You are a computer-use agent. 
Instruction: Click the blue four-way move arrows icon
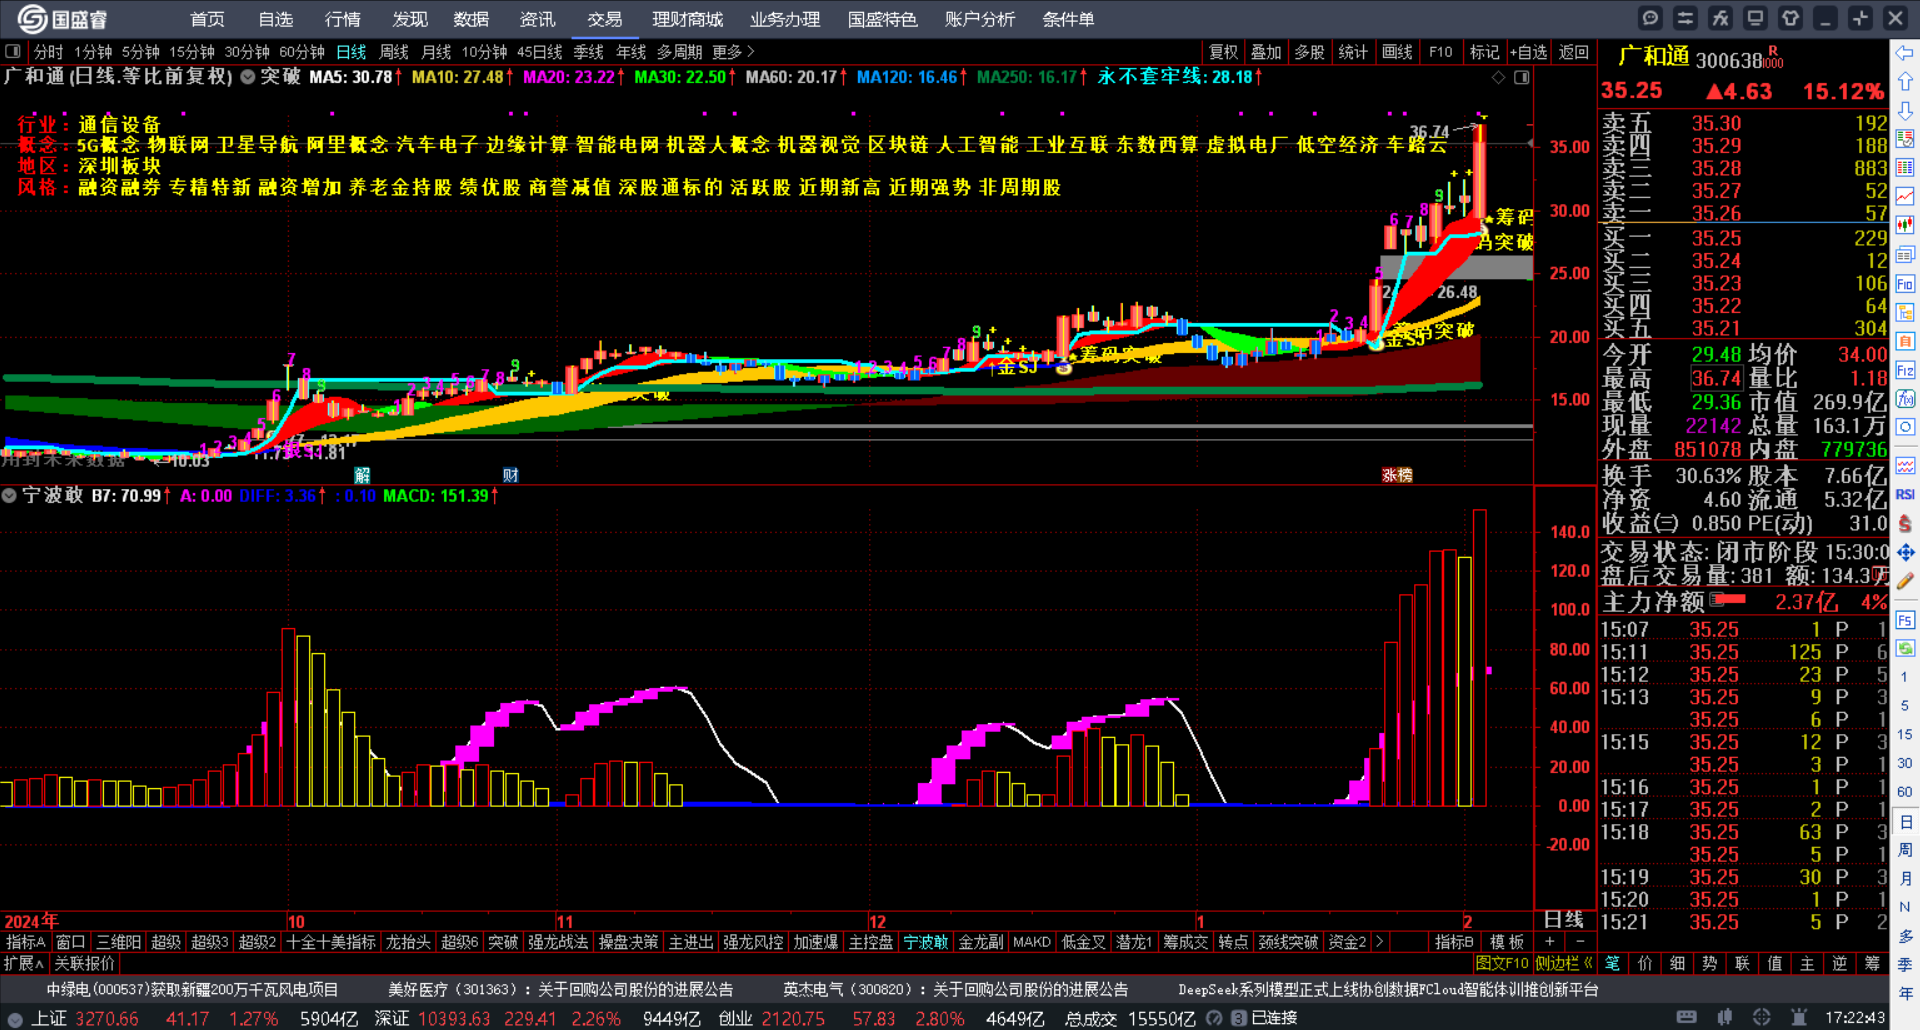[1905, 552]
